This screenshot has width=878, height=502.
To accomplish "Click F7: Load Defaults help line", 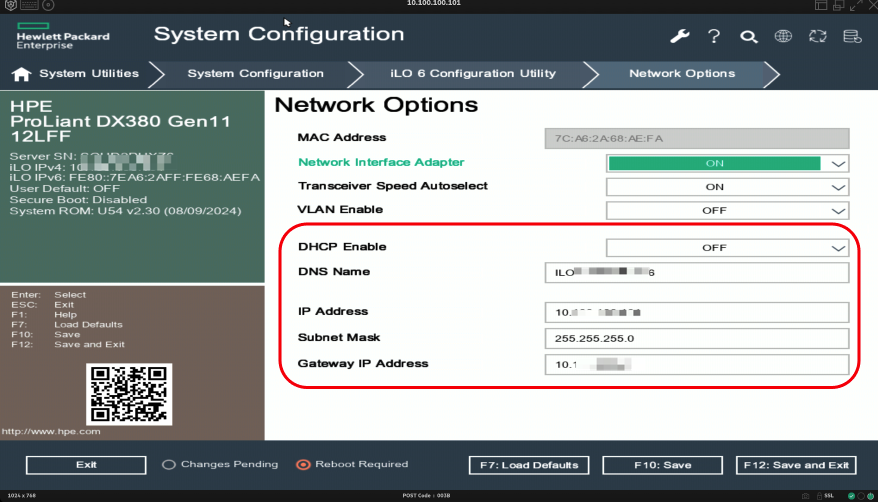I will point(67,325).
